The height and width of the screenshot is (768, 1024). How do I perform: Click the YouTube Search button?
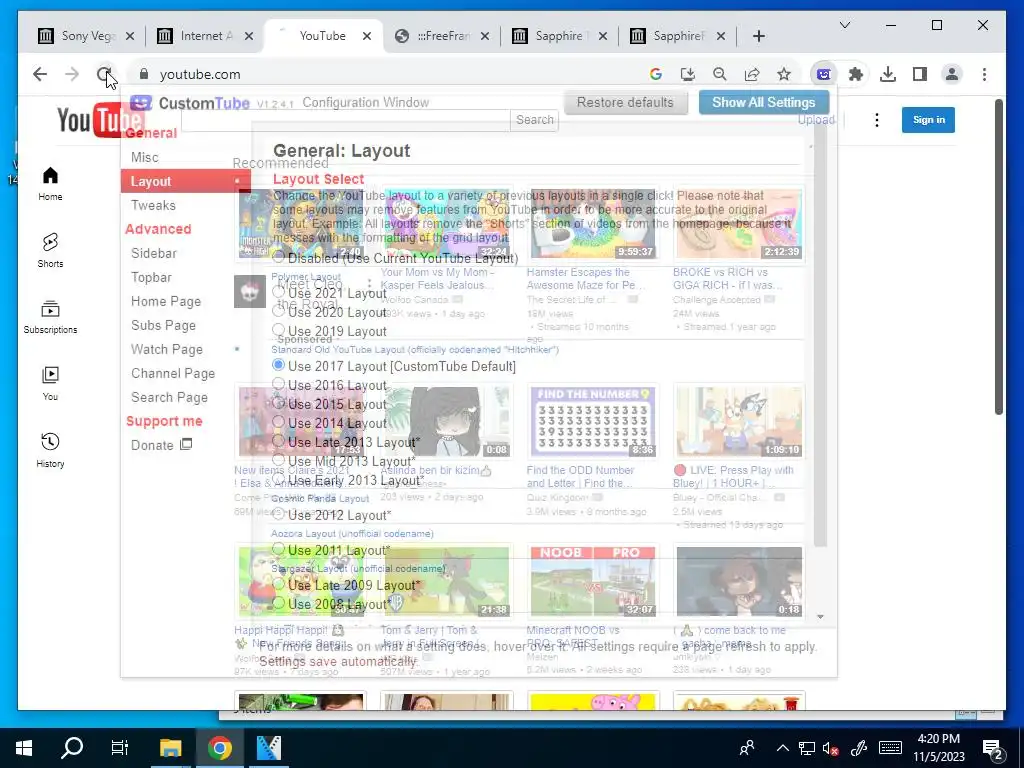534,120
